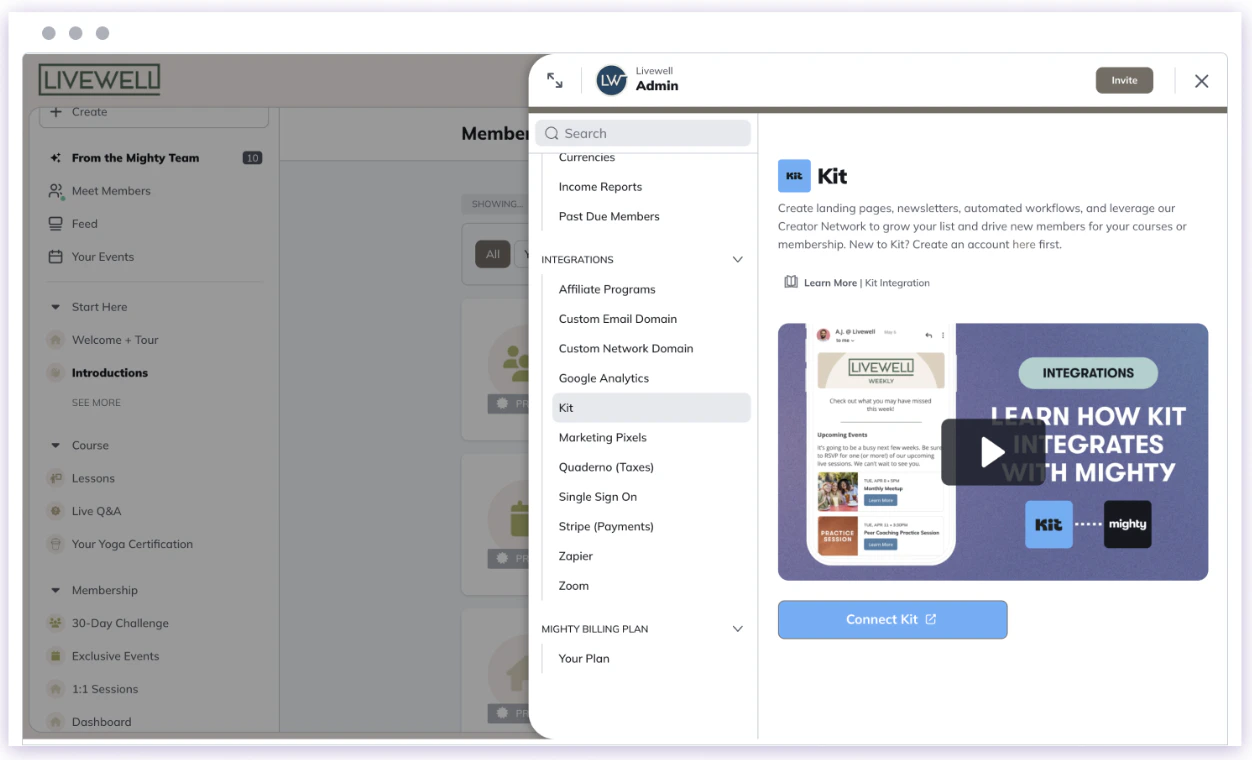Click the 'here' link to create Kit account
The height and width of the screenshot is (760, 1252).
coord(1024,244)
